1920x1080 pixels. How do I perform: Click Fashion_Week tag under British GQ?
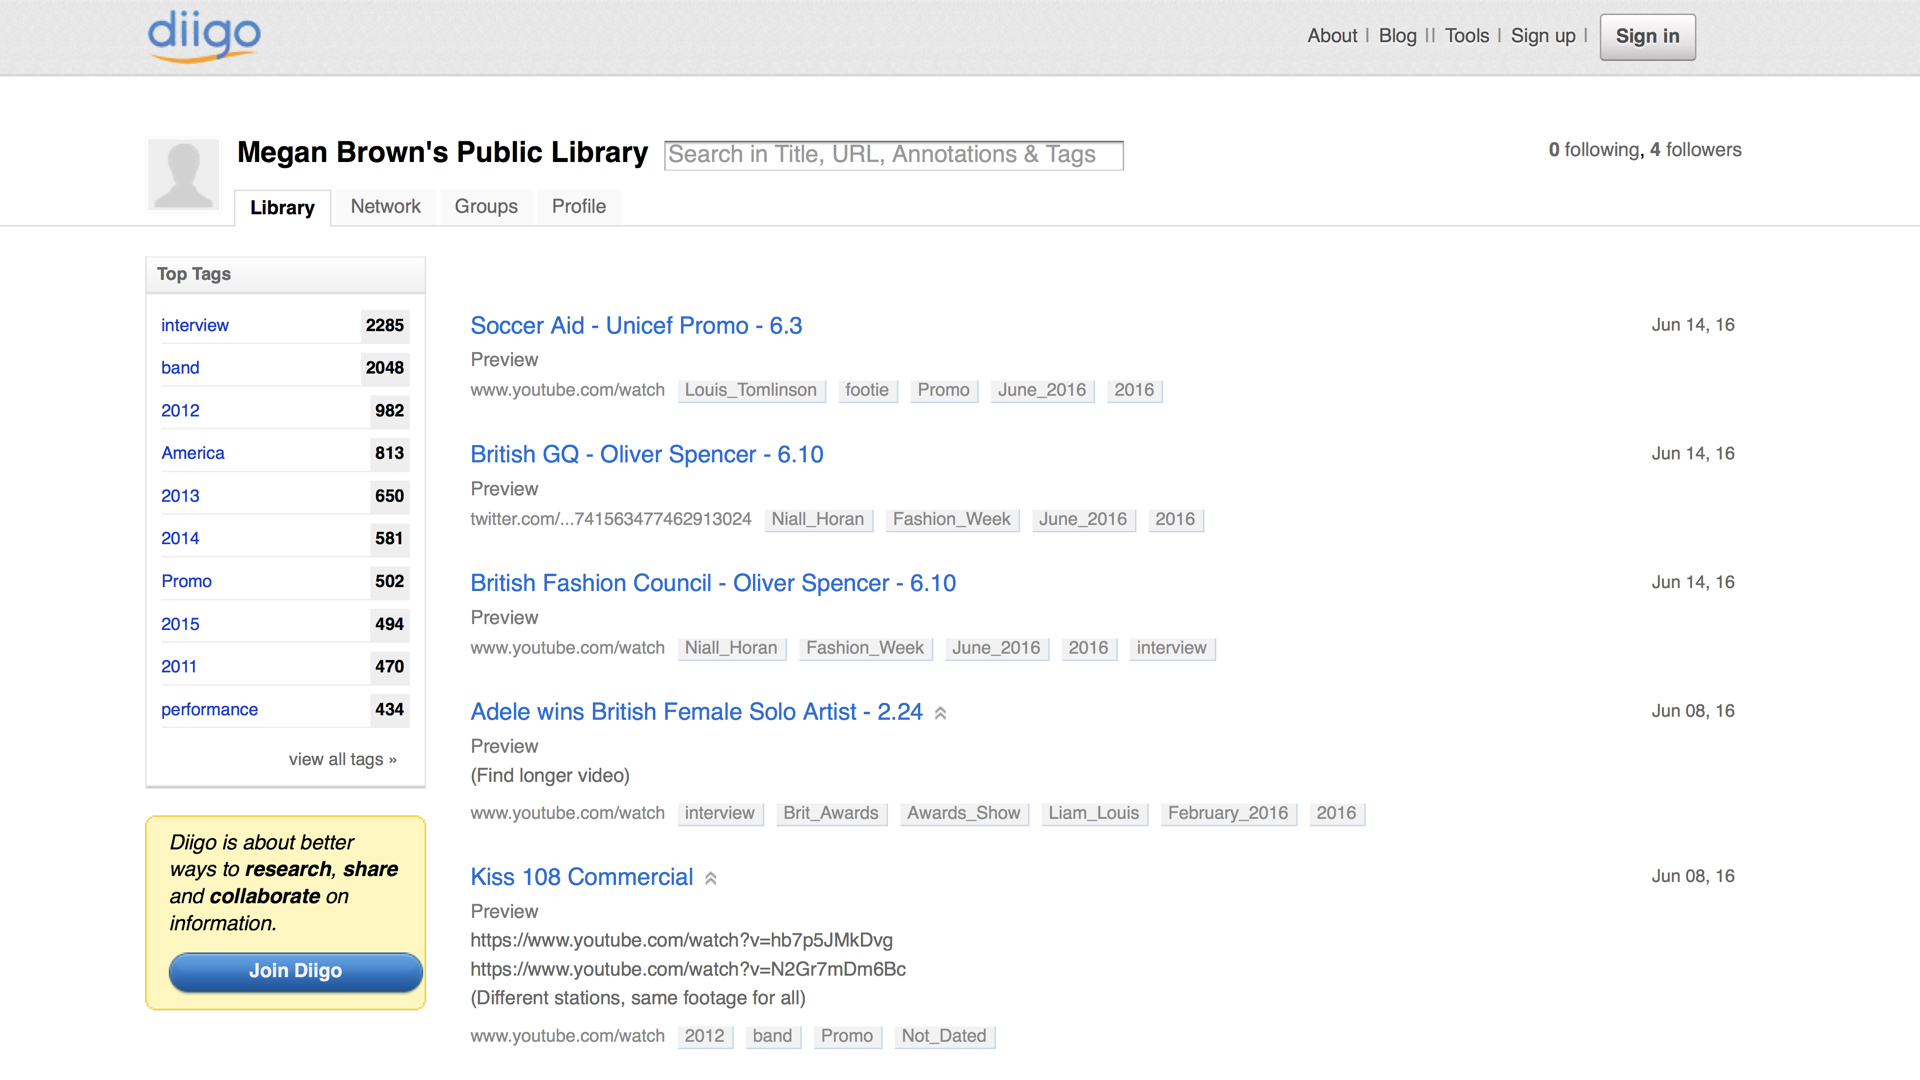click(x=952, y=519)
